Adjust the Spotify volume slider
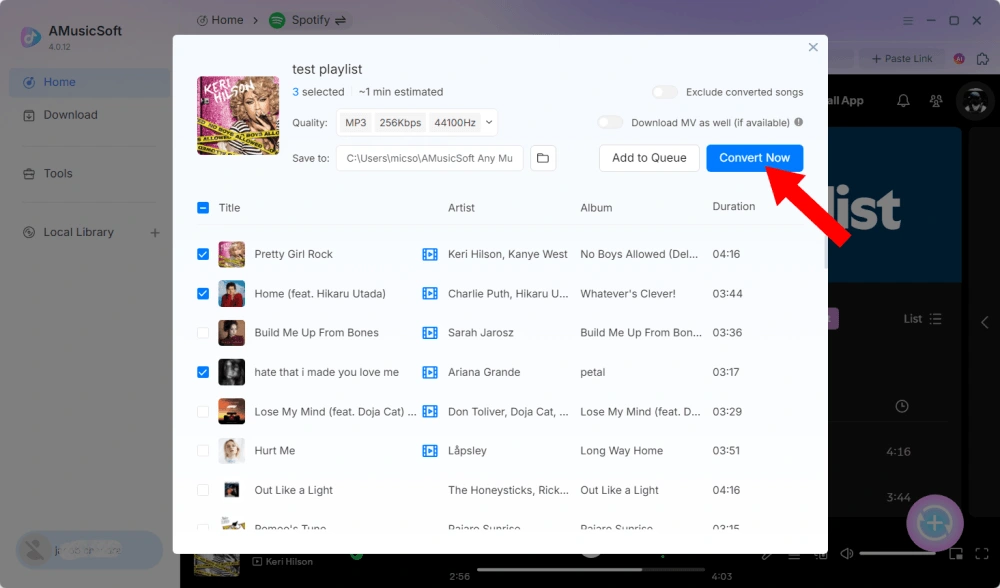Image resolution: width=1000 pixels, height=588 pixels. tap(897, 554)
